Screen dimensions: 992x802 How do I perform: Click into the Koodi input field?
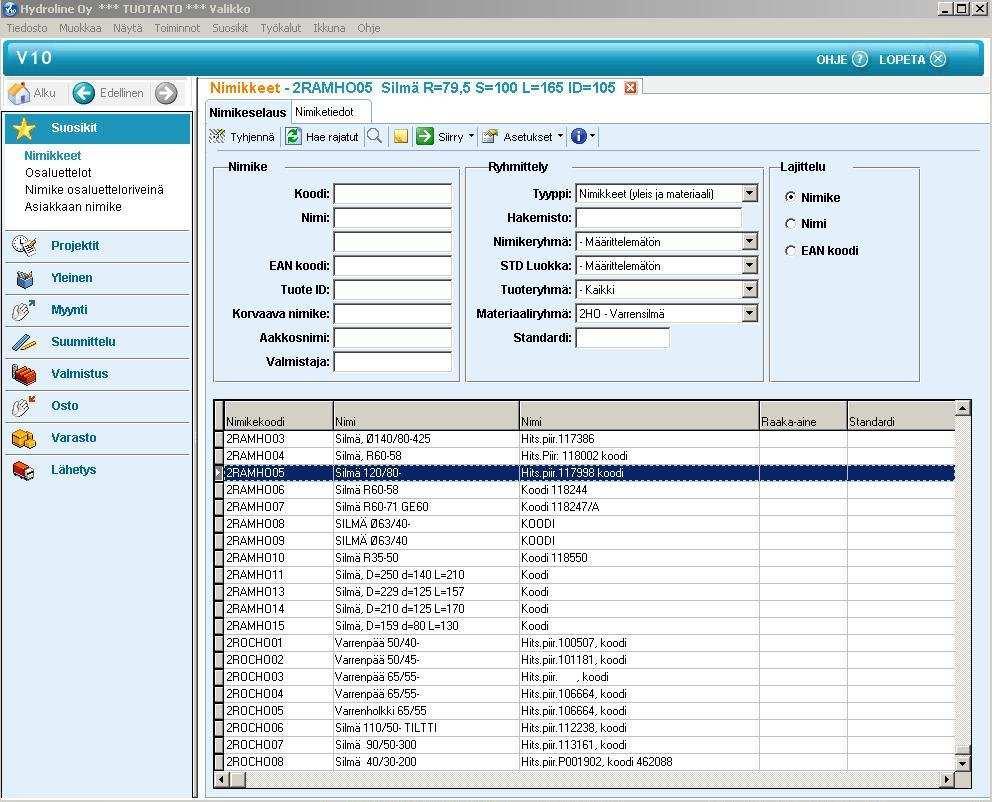pyautogui.click(x=393, y=194)
